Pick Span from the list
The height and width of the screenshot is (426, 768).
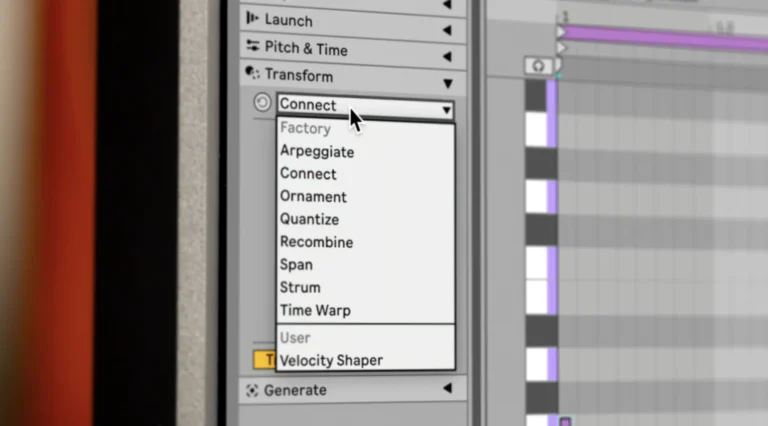365,265
